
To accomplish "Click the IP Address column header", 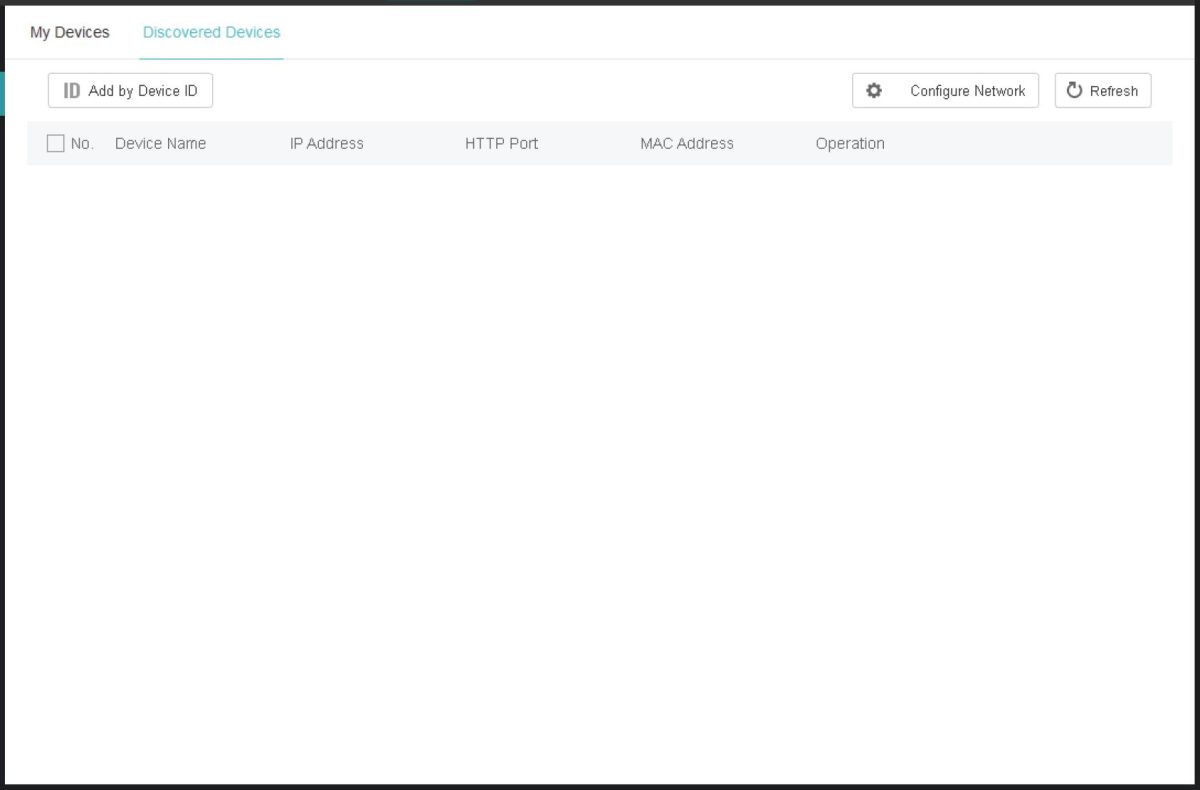I will point(326,143).
